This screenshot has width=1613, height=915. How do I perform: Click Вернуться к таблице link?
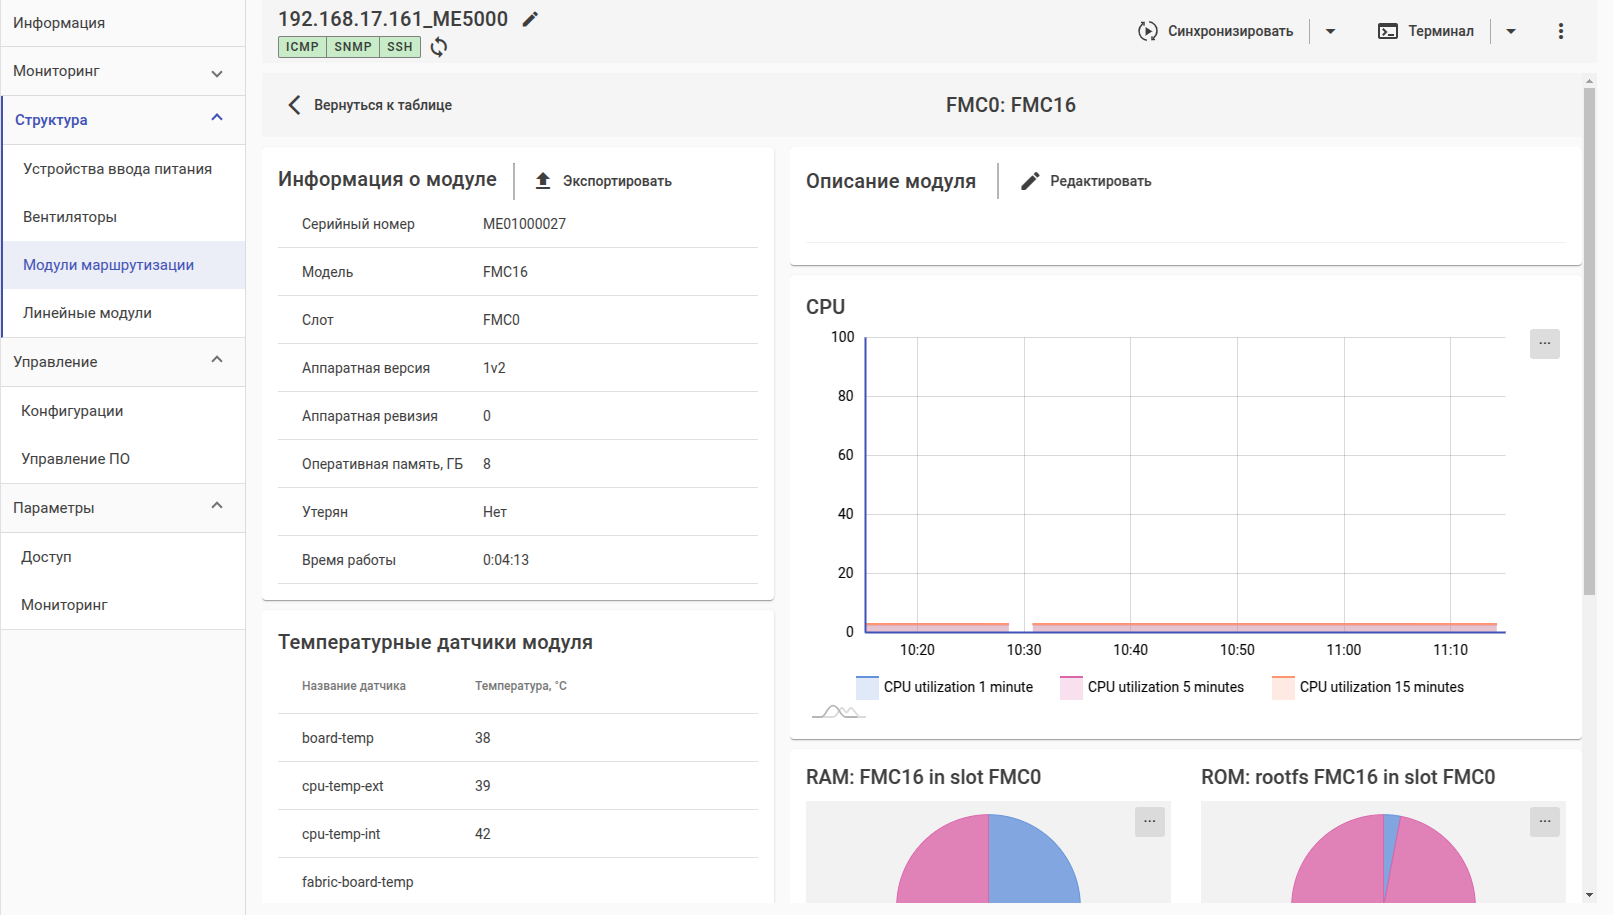click(x=370, y=105)
